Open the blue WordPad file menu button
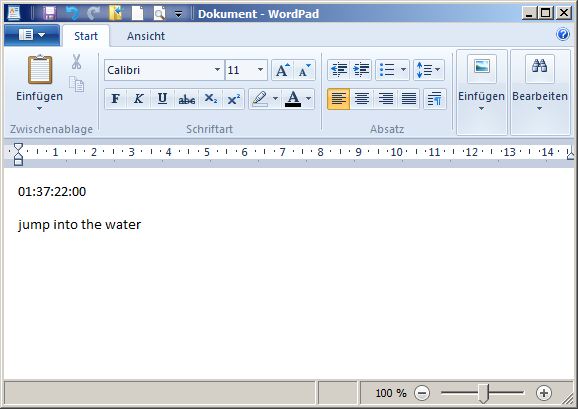The height and width of the screenshot is (409, 578). (32, 35)
